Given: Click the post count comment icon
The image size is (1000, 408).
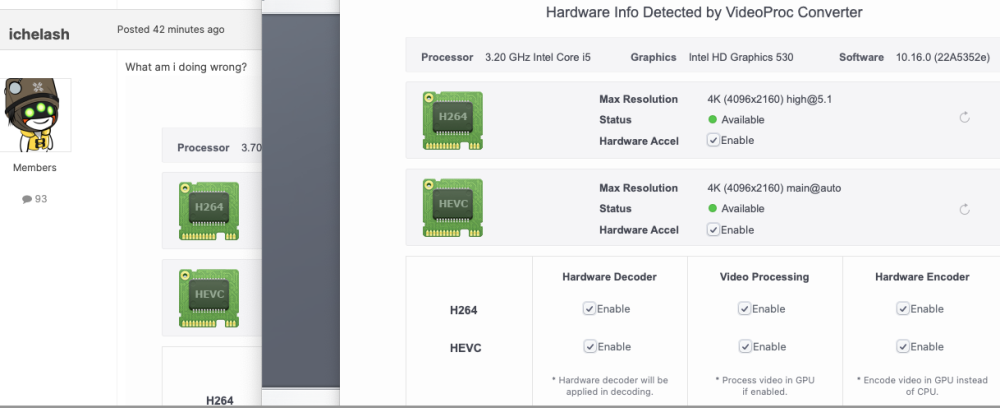Looking at the screenshot, I should point(27,199).
